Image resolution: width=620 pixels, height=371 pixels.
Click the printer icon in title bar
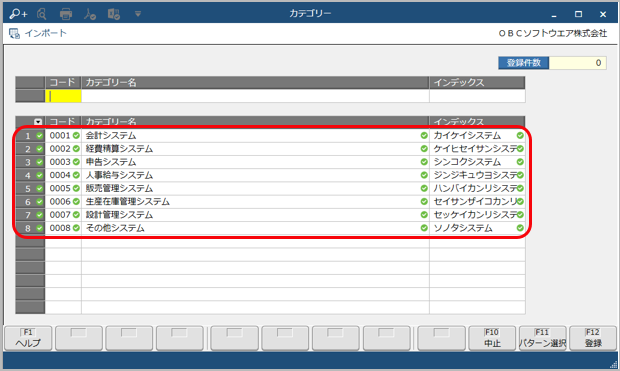tap(66, 14)
